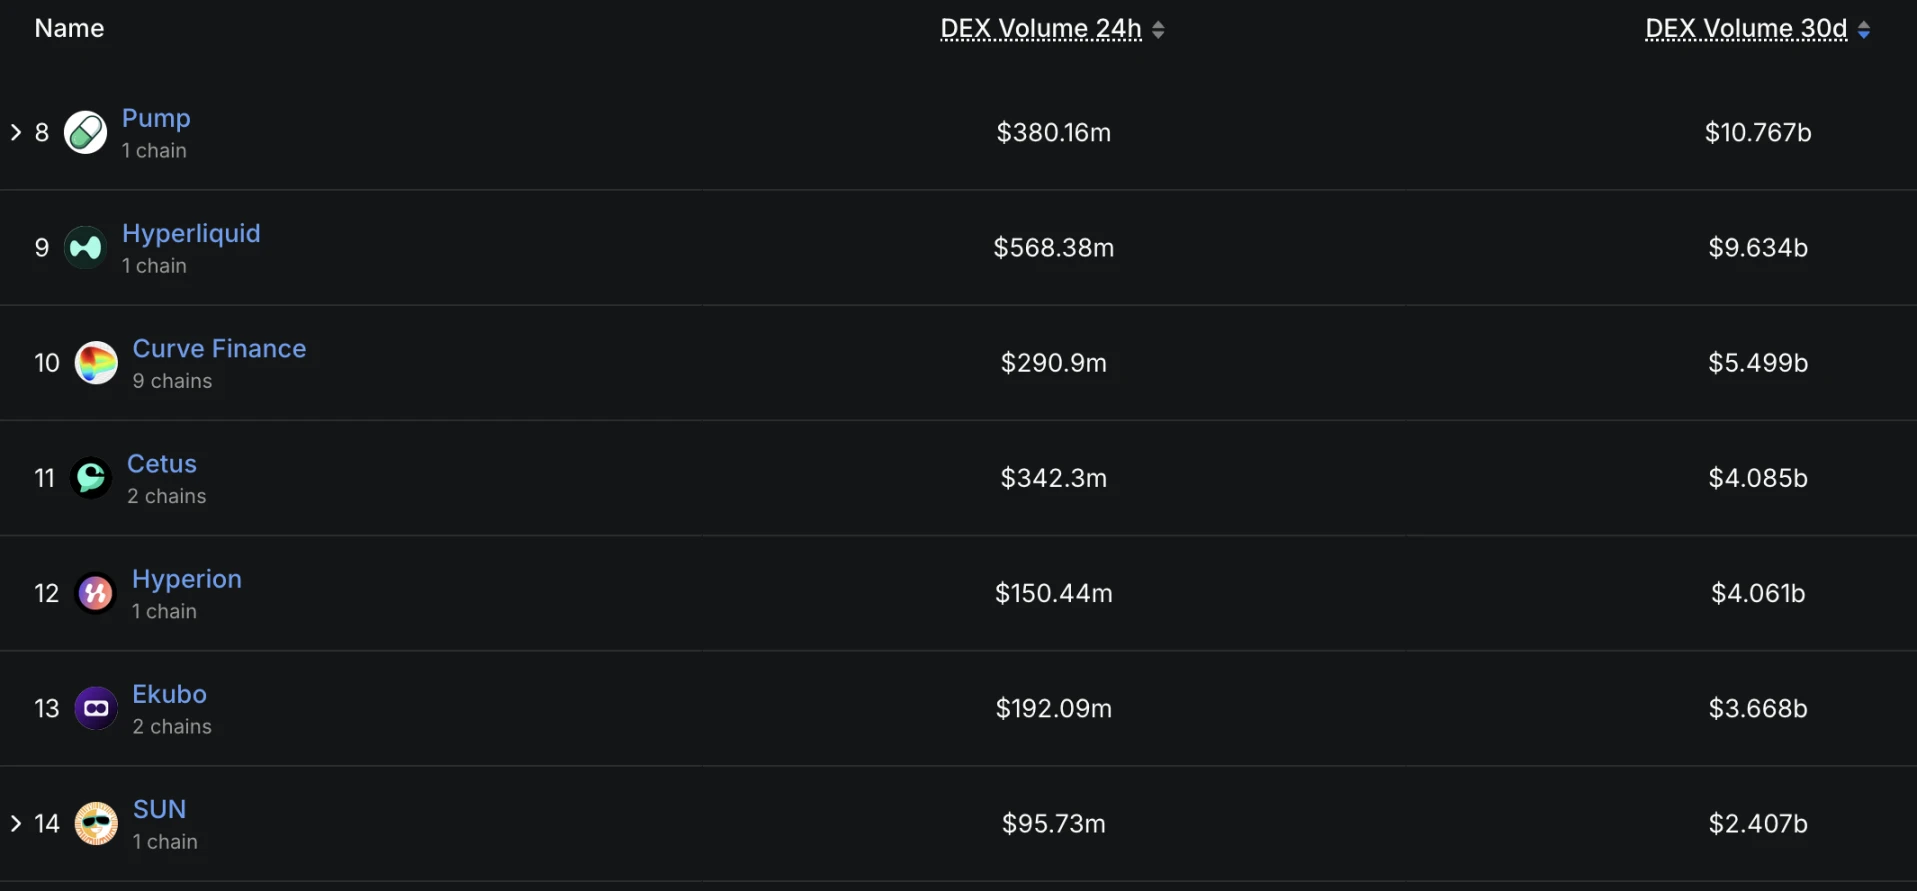Click the Curve Finance rainbow logo
The image size is (1917, 891).
click(x=97, y=363)
